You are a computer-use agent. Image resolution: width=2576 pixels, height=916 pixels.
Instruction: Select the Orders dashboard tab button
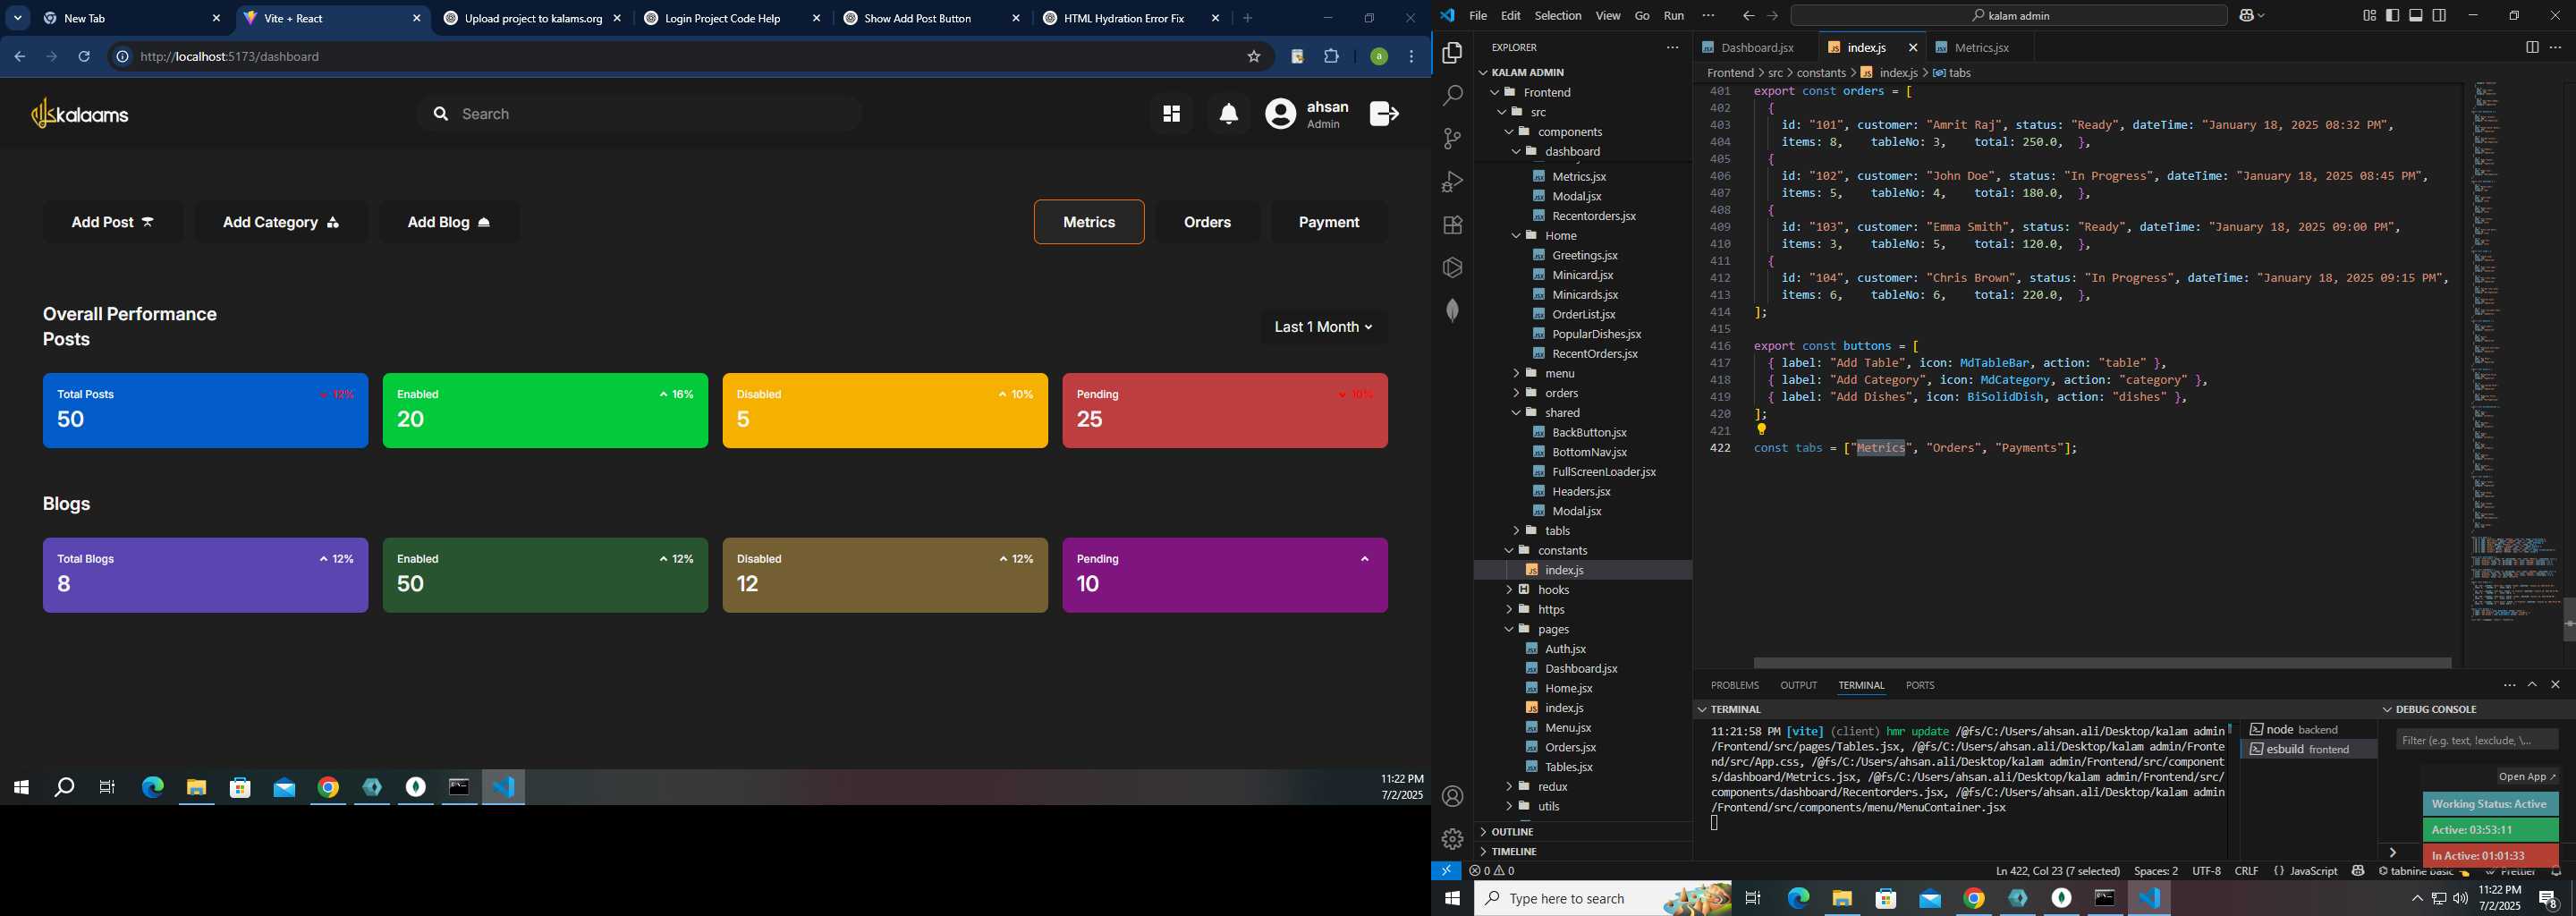1207,222
